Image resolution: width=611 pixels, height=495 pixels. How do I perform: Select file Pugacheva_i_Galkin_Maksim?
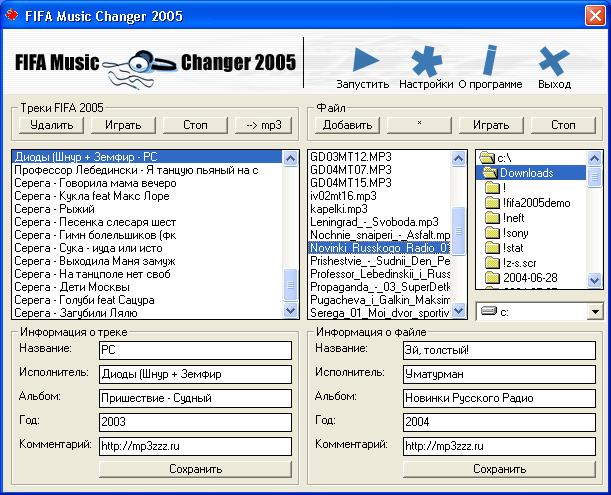coord(380,300)
